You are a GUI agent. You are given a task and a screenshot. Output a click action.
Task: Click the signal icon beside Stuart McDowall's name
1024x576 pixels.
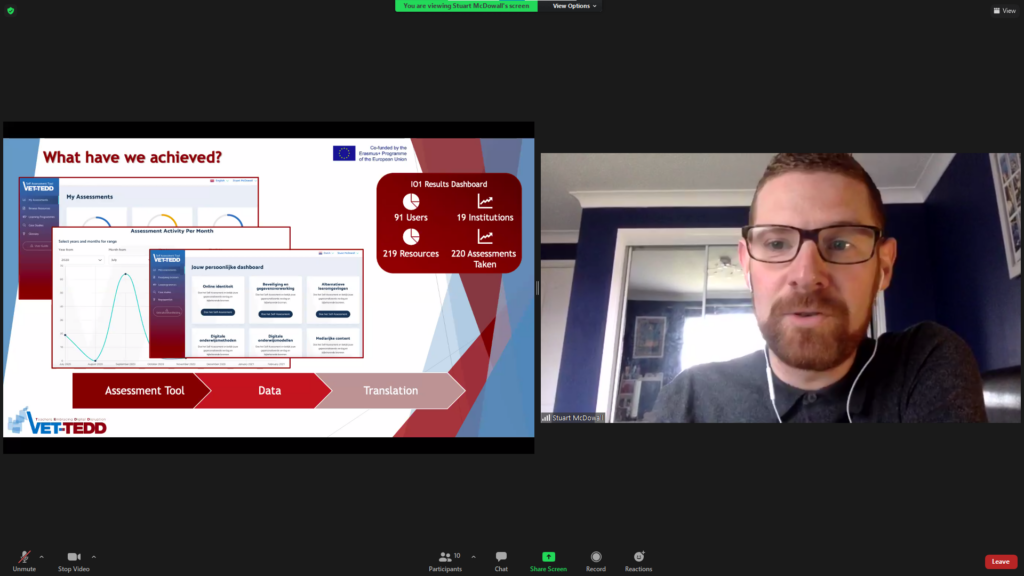click(546, 418)
